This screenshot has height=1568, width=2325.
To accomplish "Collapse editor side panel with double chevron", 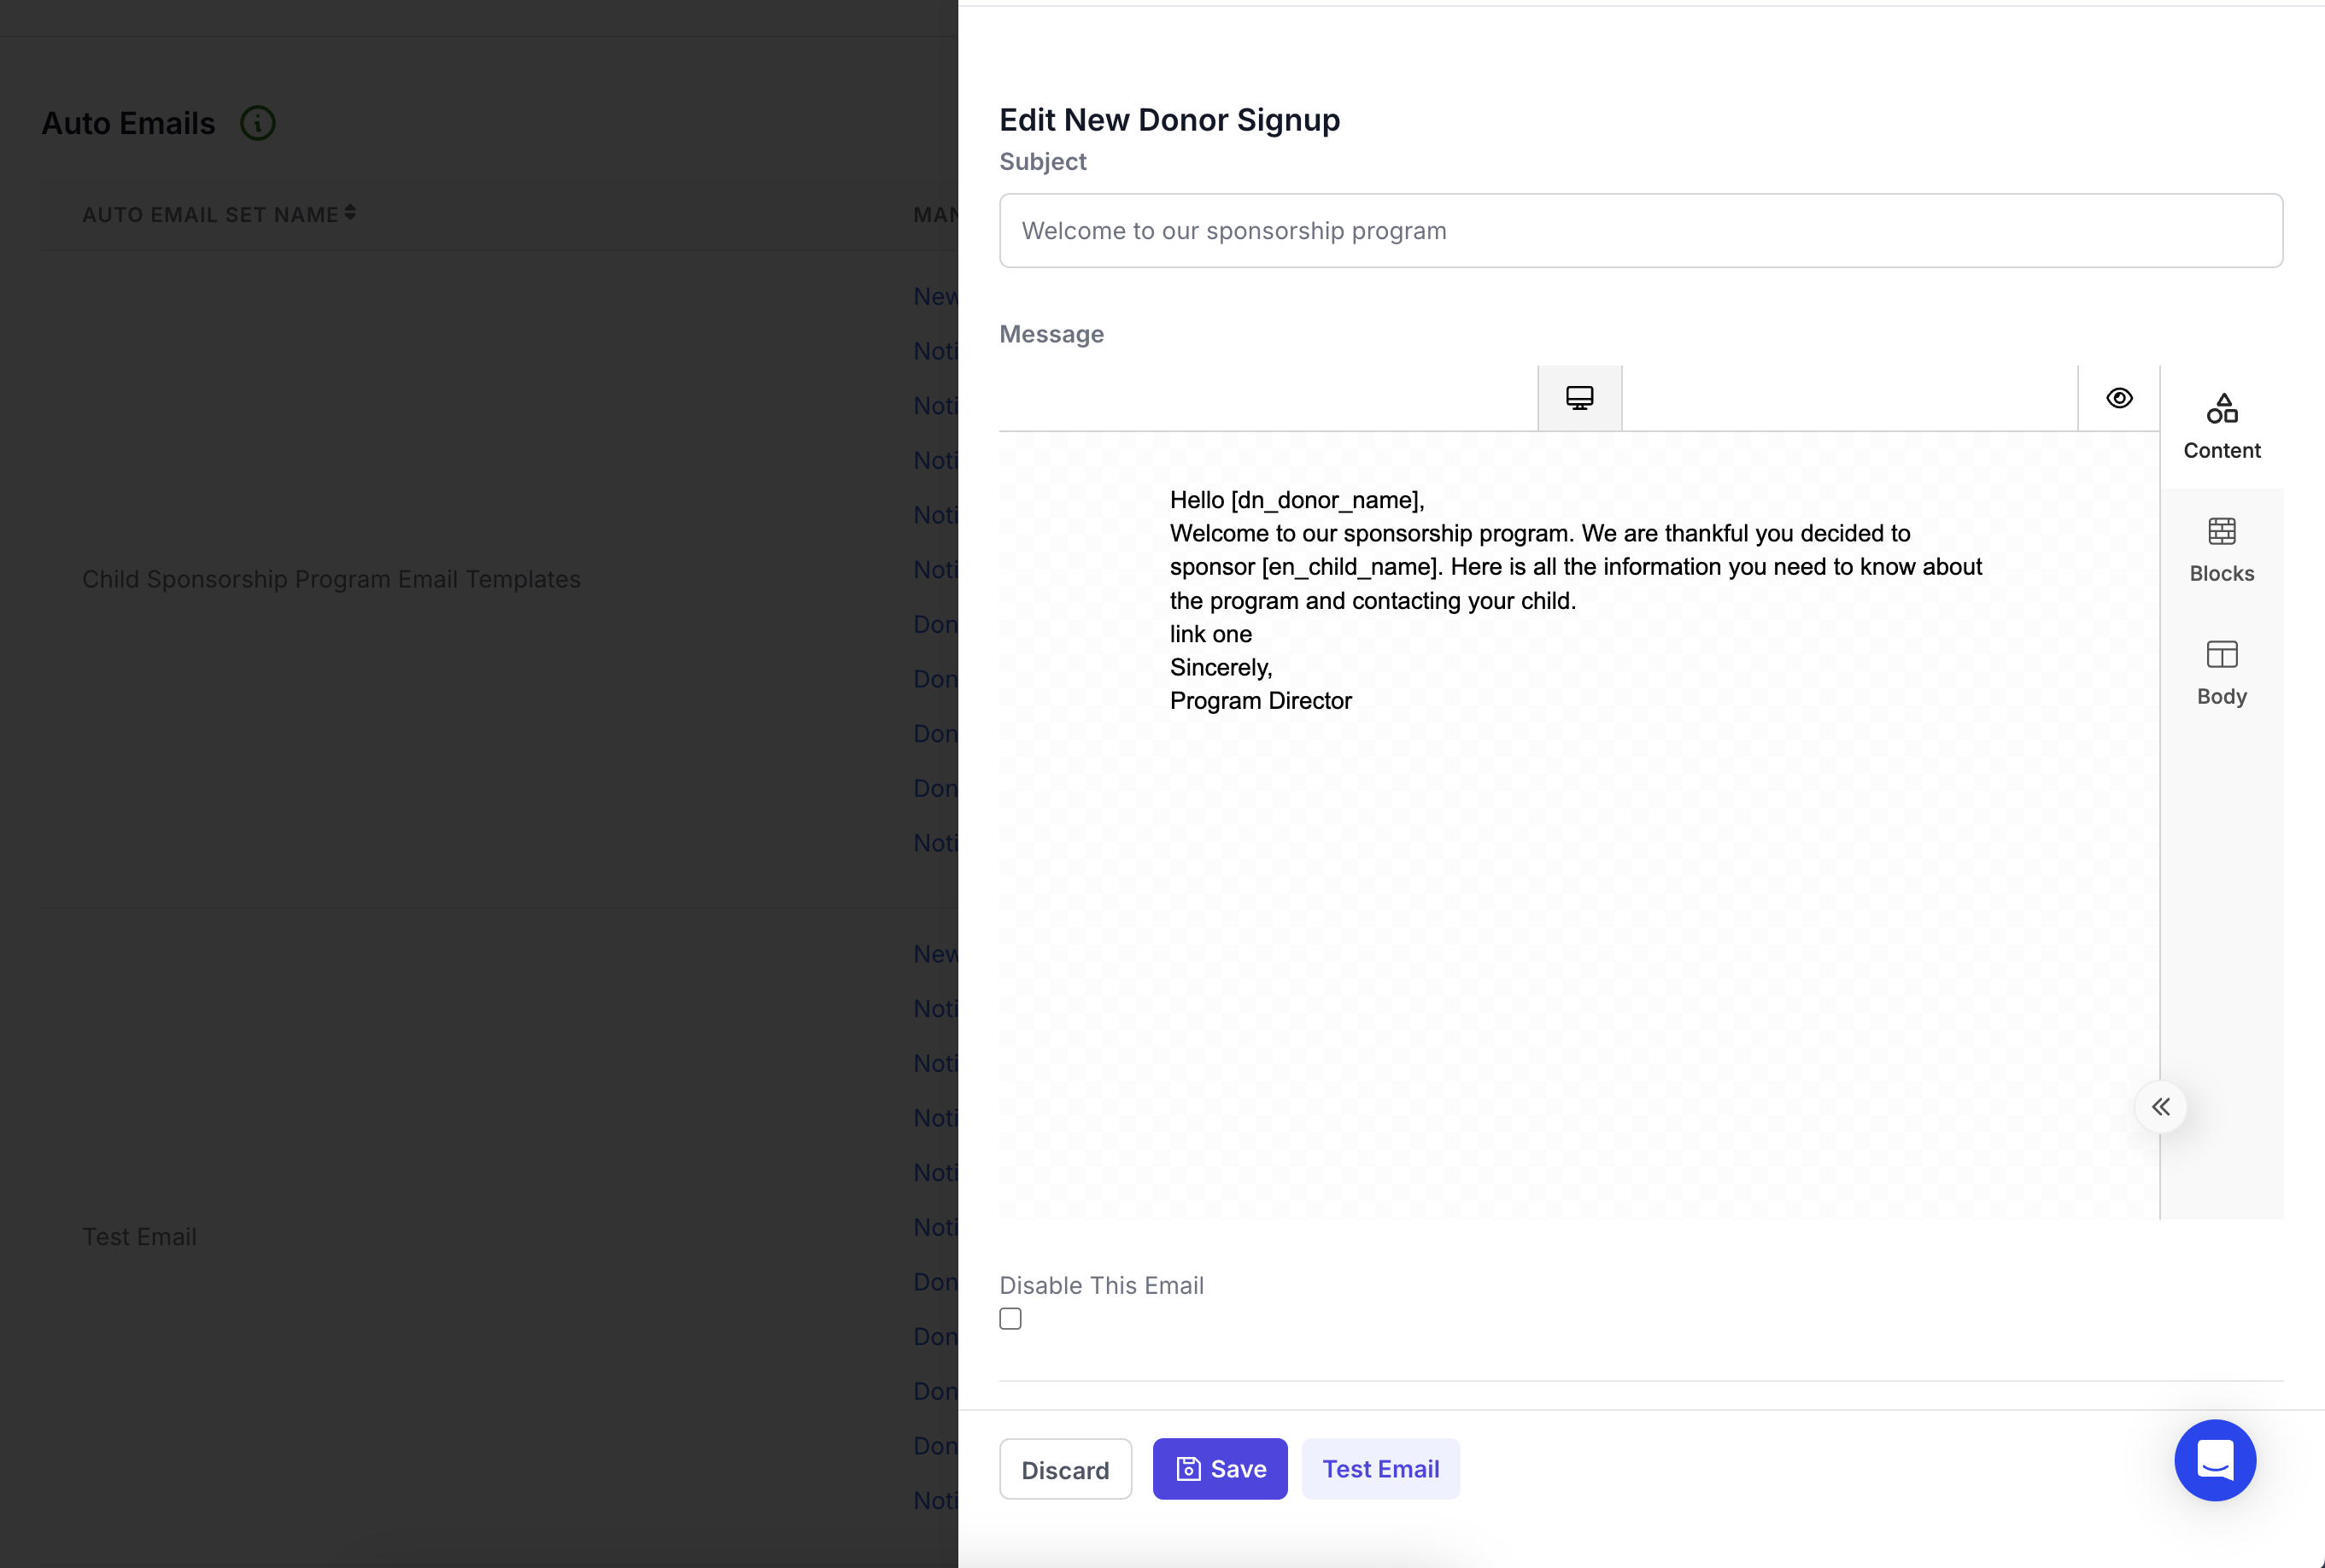I will pyautogui.click(x=2160, y=1106).
